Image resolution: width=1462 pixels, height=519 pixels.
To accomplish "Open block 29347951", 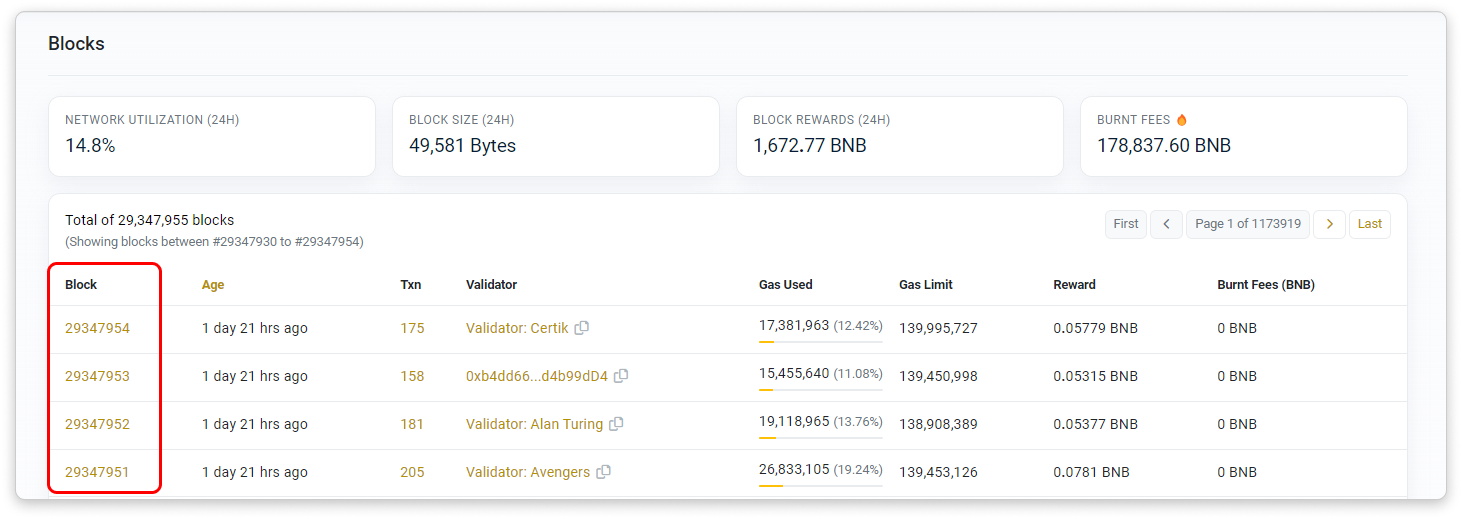I will (x=97, y=472).
